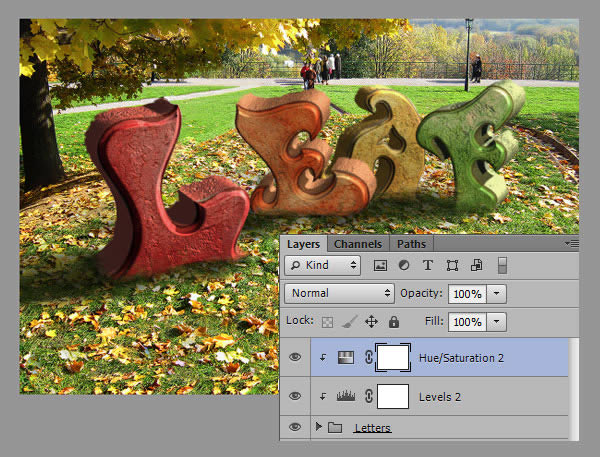Click the adjustment layer filter icon
This screenshot has height=457, width=600.
click(x=404, y=266)
